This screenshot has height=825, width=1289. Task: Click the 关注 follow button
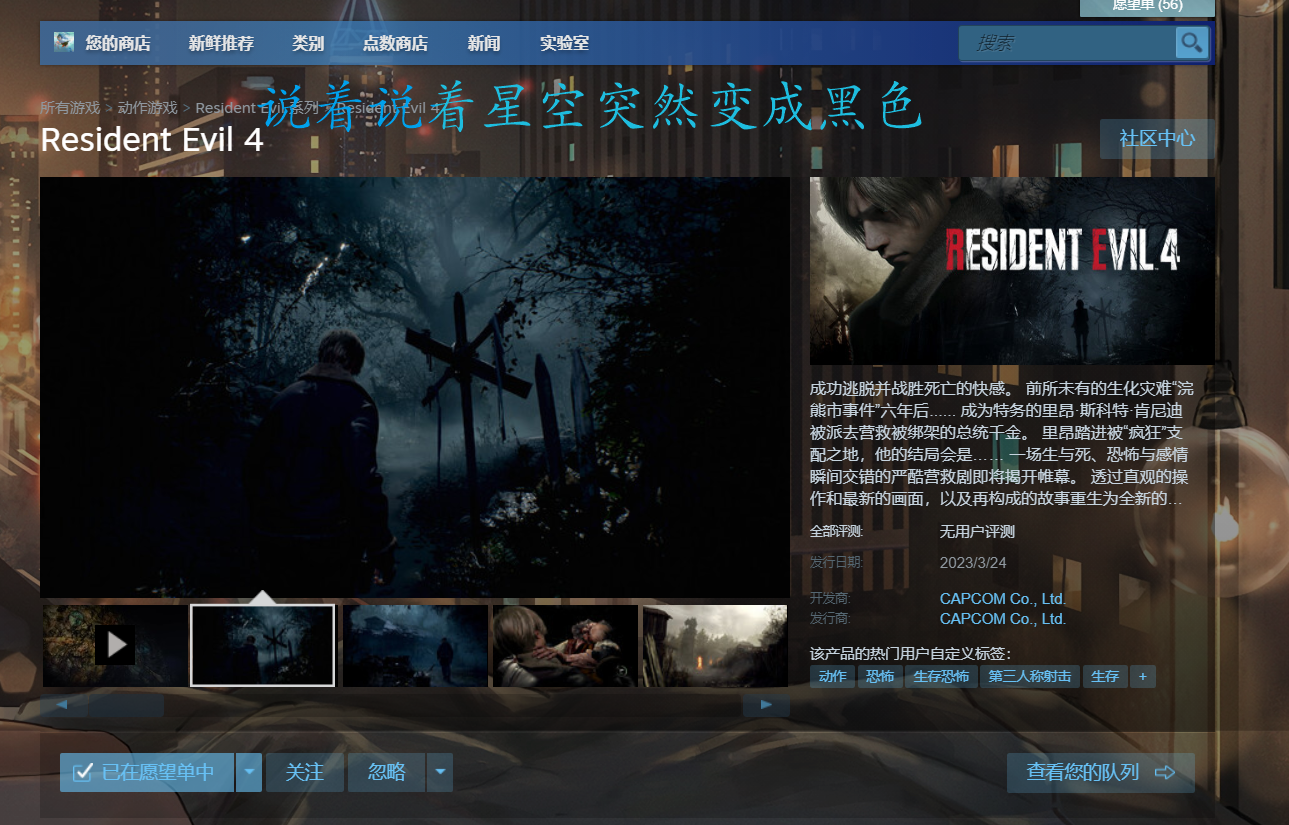pos(305,772)
